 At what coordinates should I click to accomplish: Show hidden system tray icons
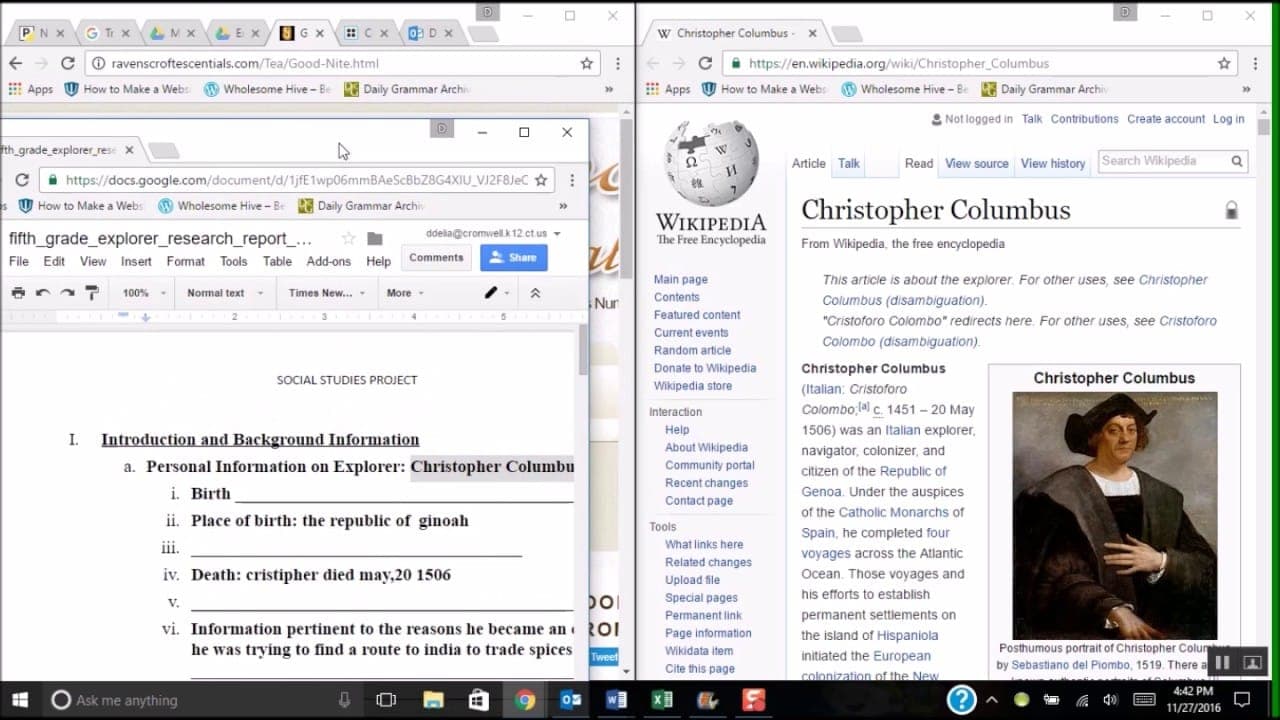coord(992,700)
